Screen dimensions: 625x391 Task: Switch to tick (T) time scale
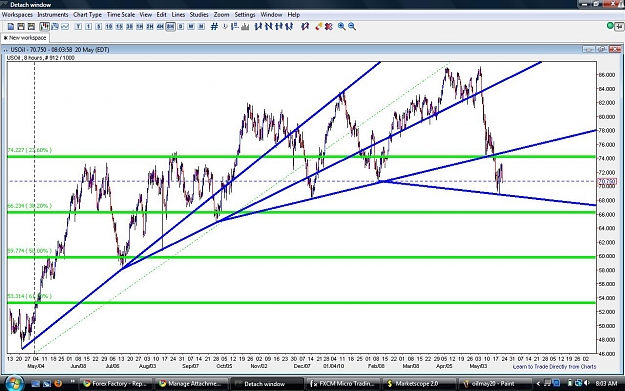[78, 27]
